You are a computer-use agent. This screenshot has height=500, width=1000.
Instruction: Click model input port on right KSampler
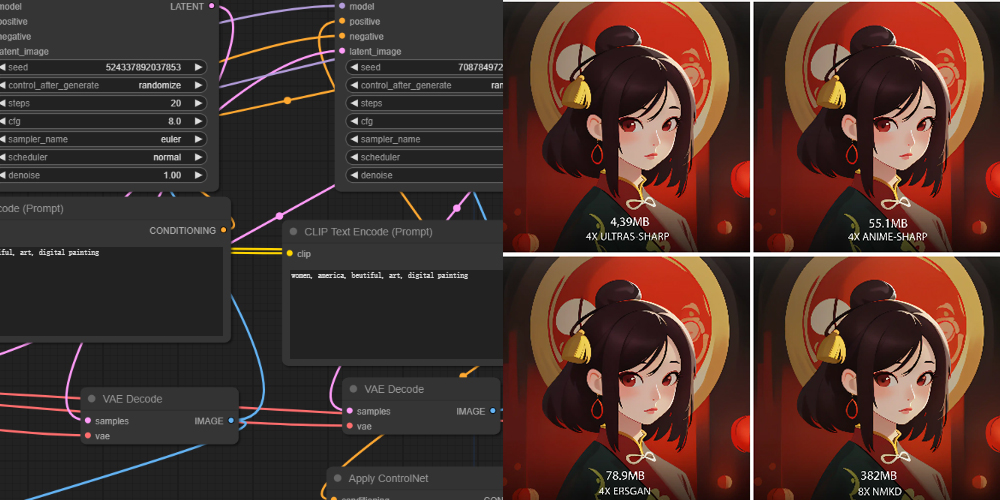(342, 6)
